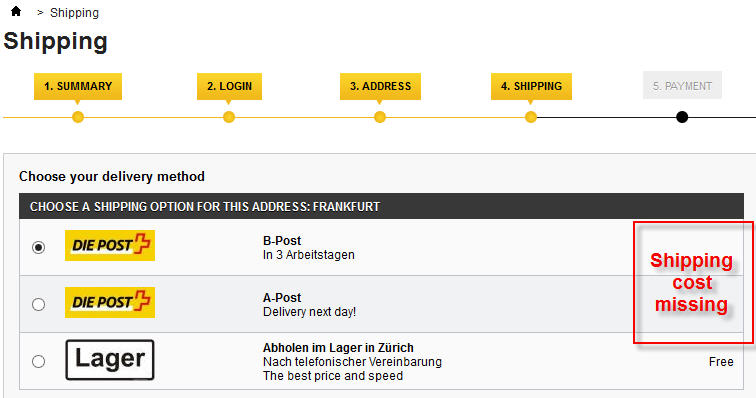The width and height of the screenshot is (756, 398).
Task: Click the Login progress dot
Action: pos(229,117)
